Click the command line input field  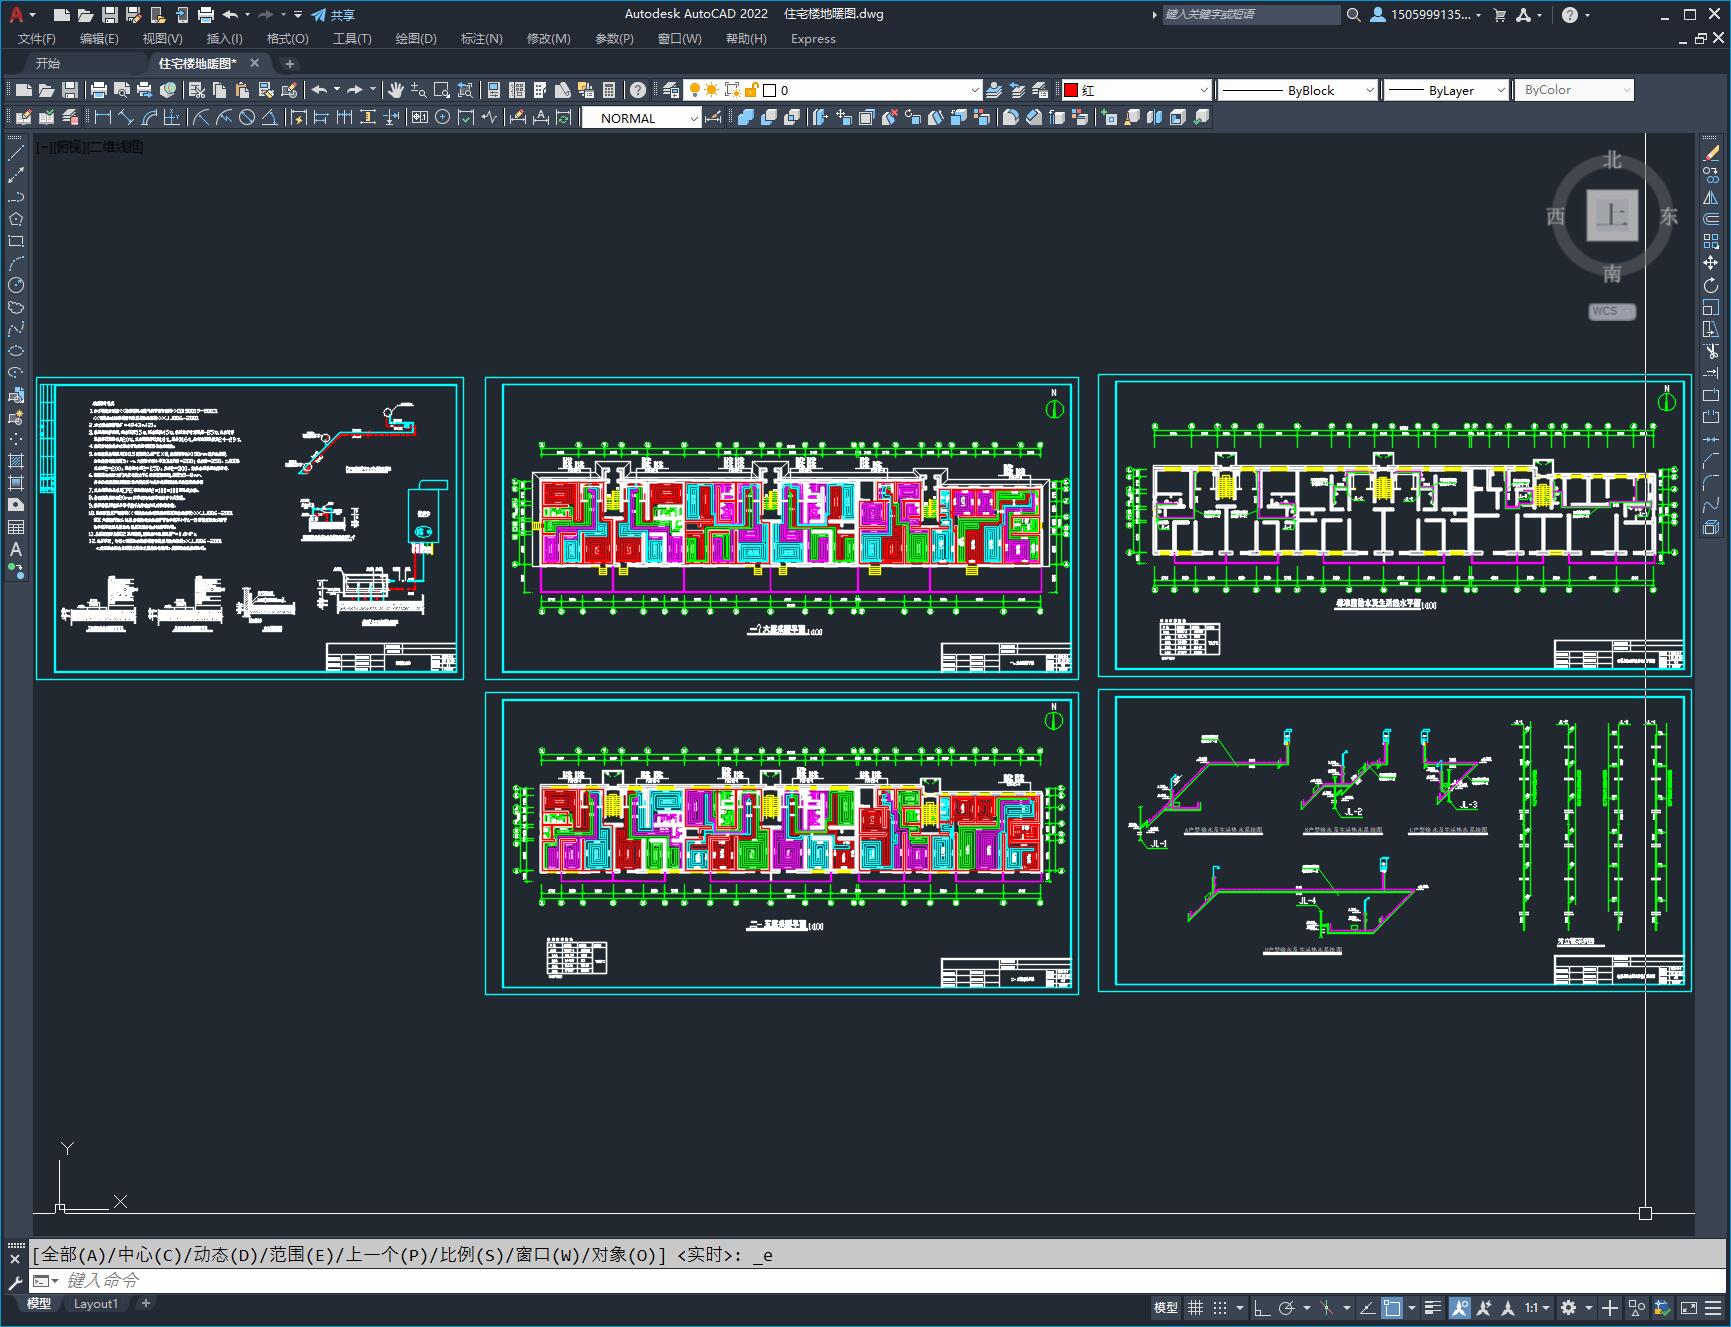880,1280
